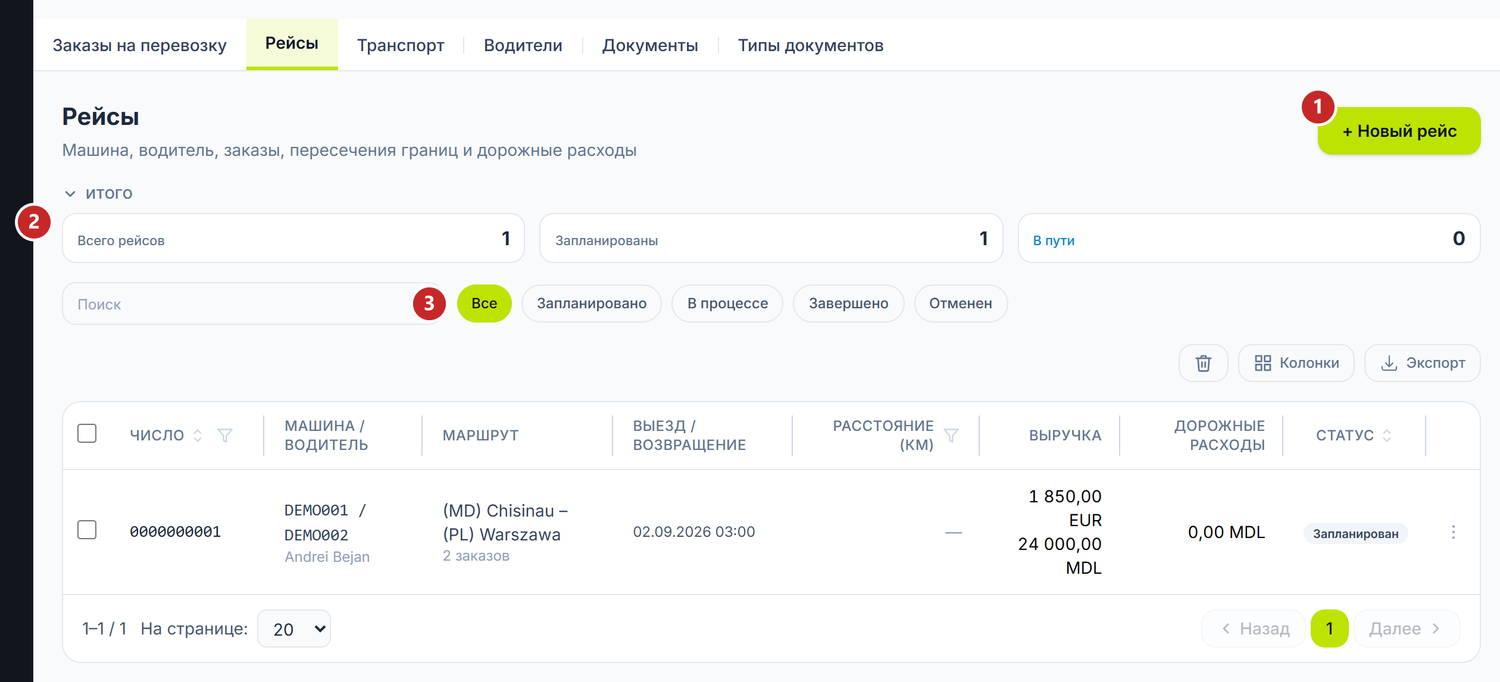Filter trips by Запланировано

pyautogui.click(x=592, y=303)
